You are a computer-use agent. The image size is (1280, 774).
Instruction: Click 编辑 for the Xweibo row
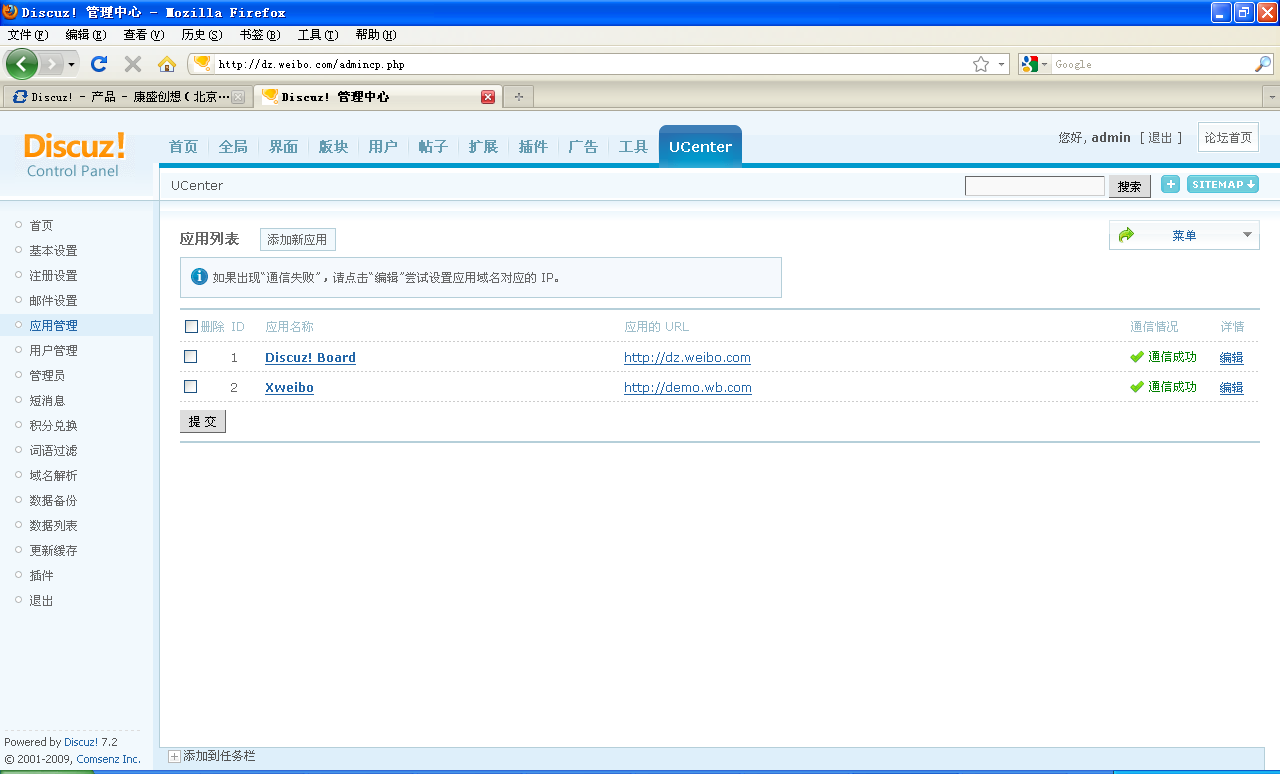point(1231,388)
